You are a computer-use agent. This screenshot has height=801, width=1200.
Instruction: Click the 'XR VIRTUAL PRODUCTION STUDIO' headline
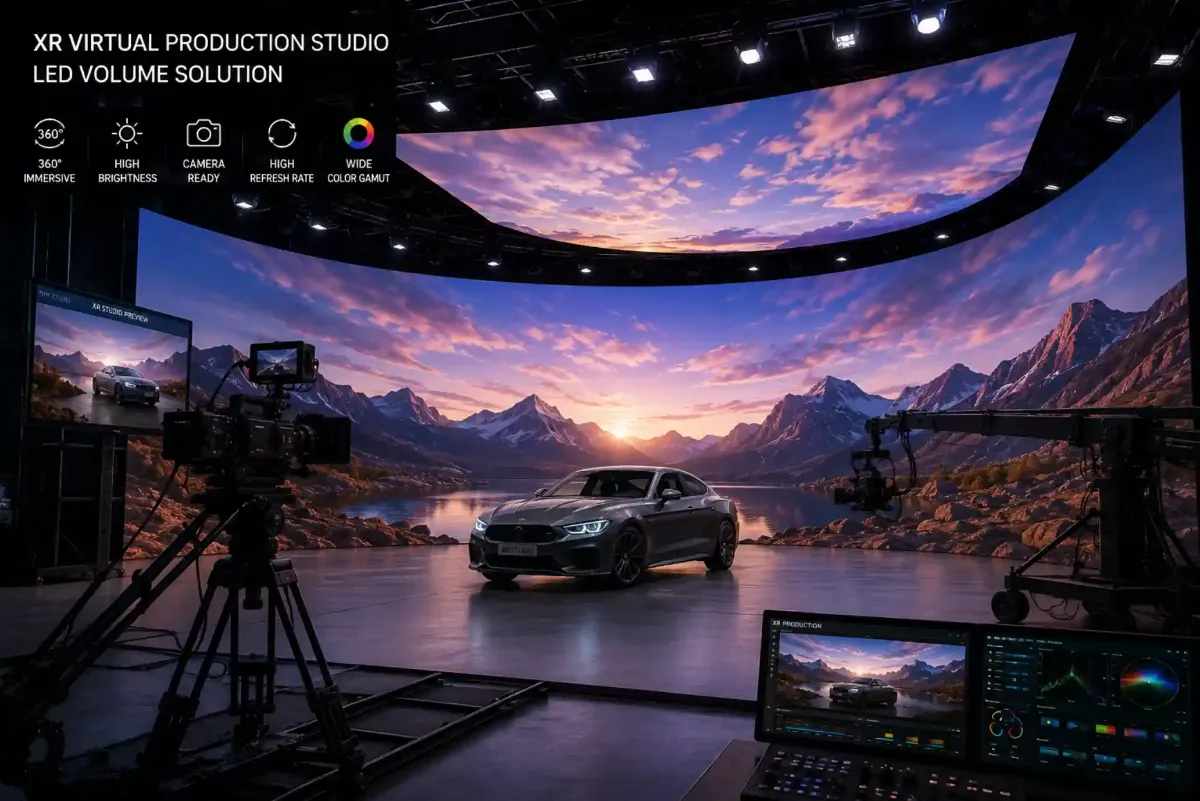click(211, 43)
